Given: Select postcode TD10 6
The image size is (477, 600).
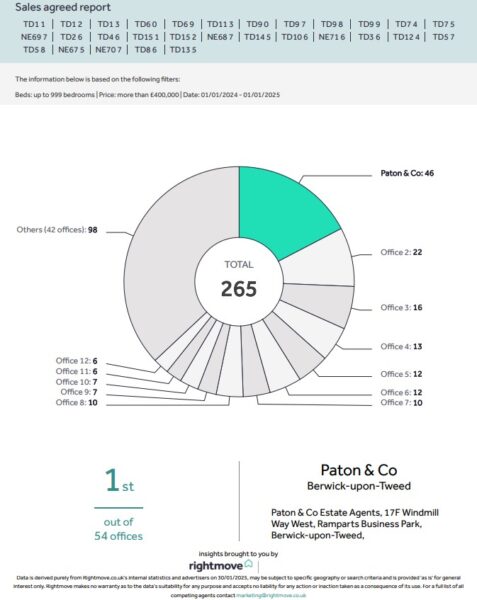Looking at the screenshot, I should pos(295,37).
